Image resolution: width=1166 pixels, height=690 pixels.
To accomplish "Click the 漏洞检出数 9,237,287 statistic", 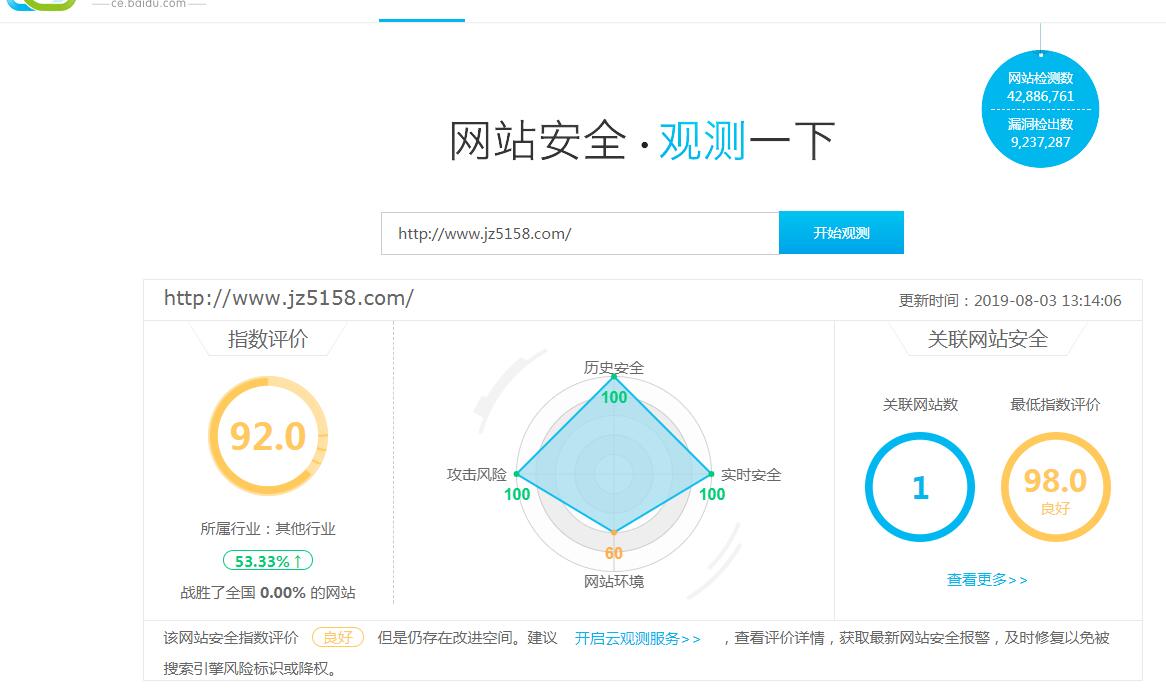I will click(x=1040, y=133).
